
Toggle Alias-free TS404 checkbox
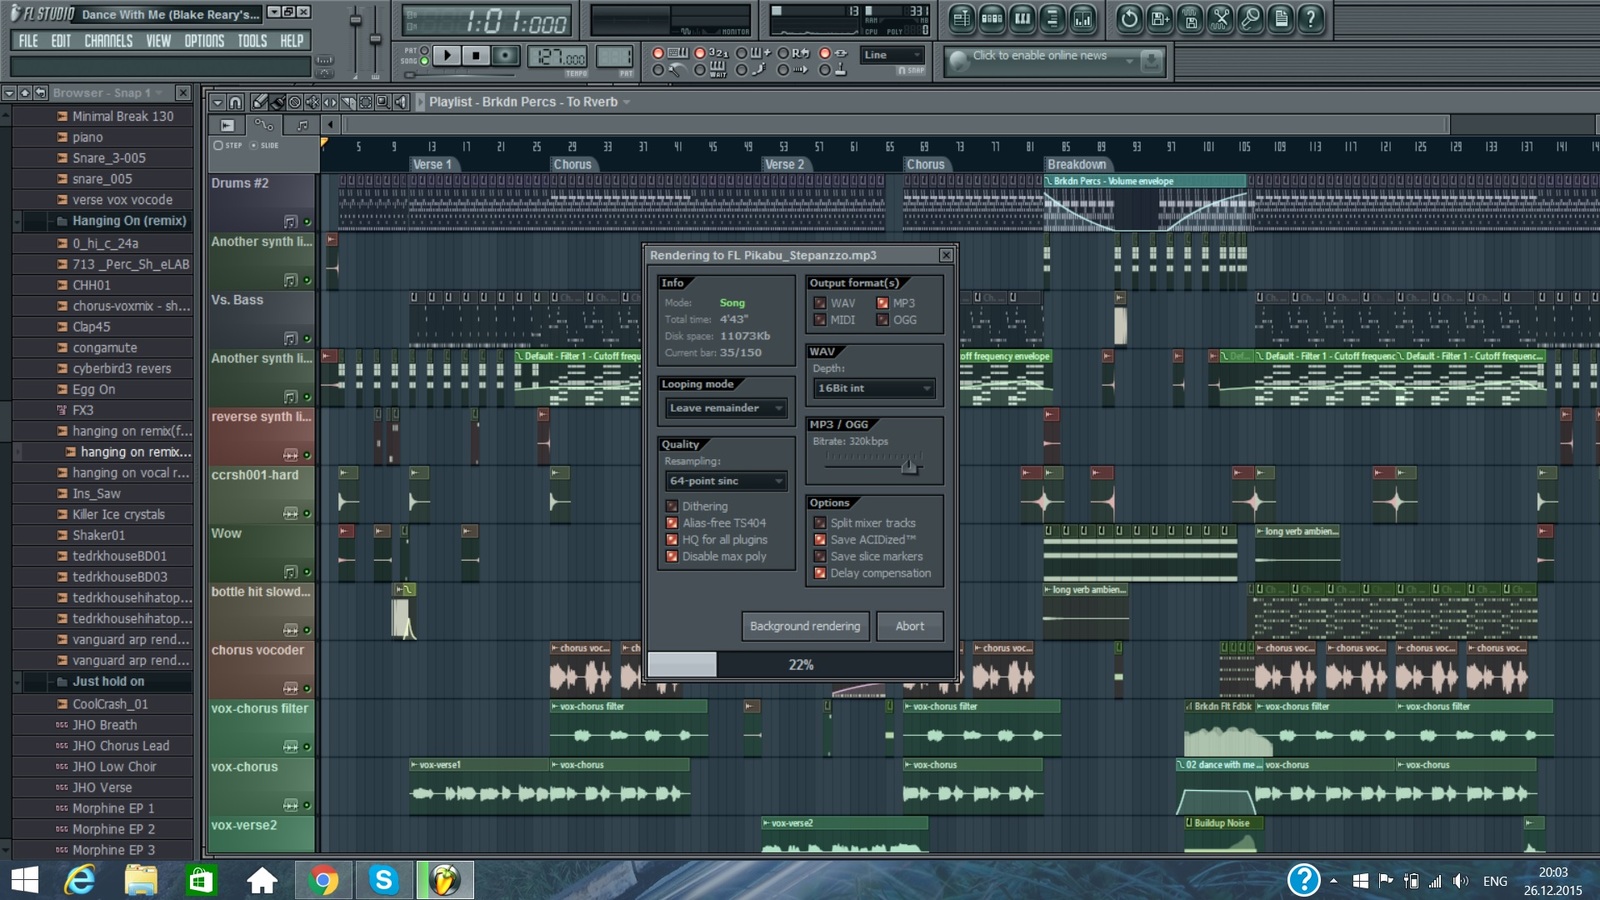point(672,523)
